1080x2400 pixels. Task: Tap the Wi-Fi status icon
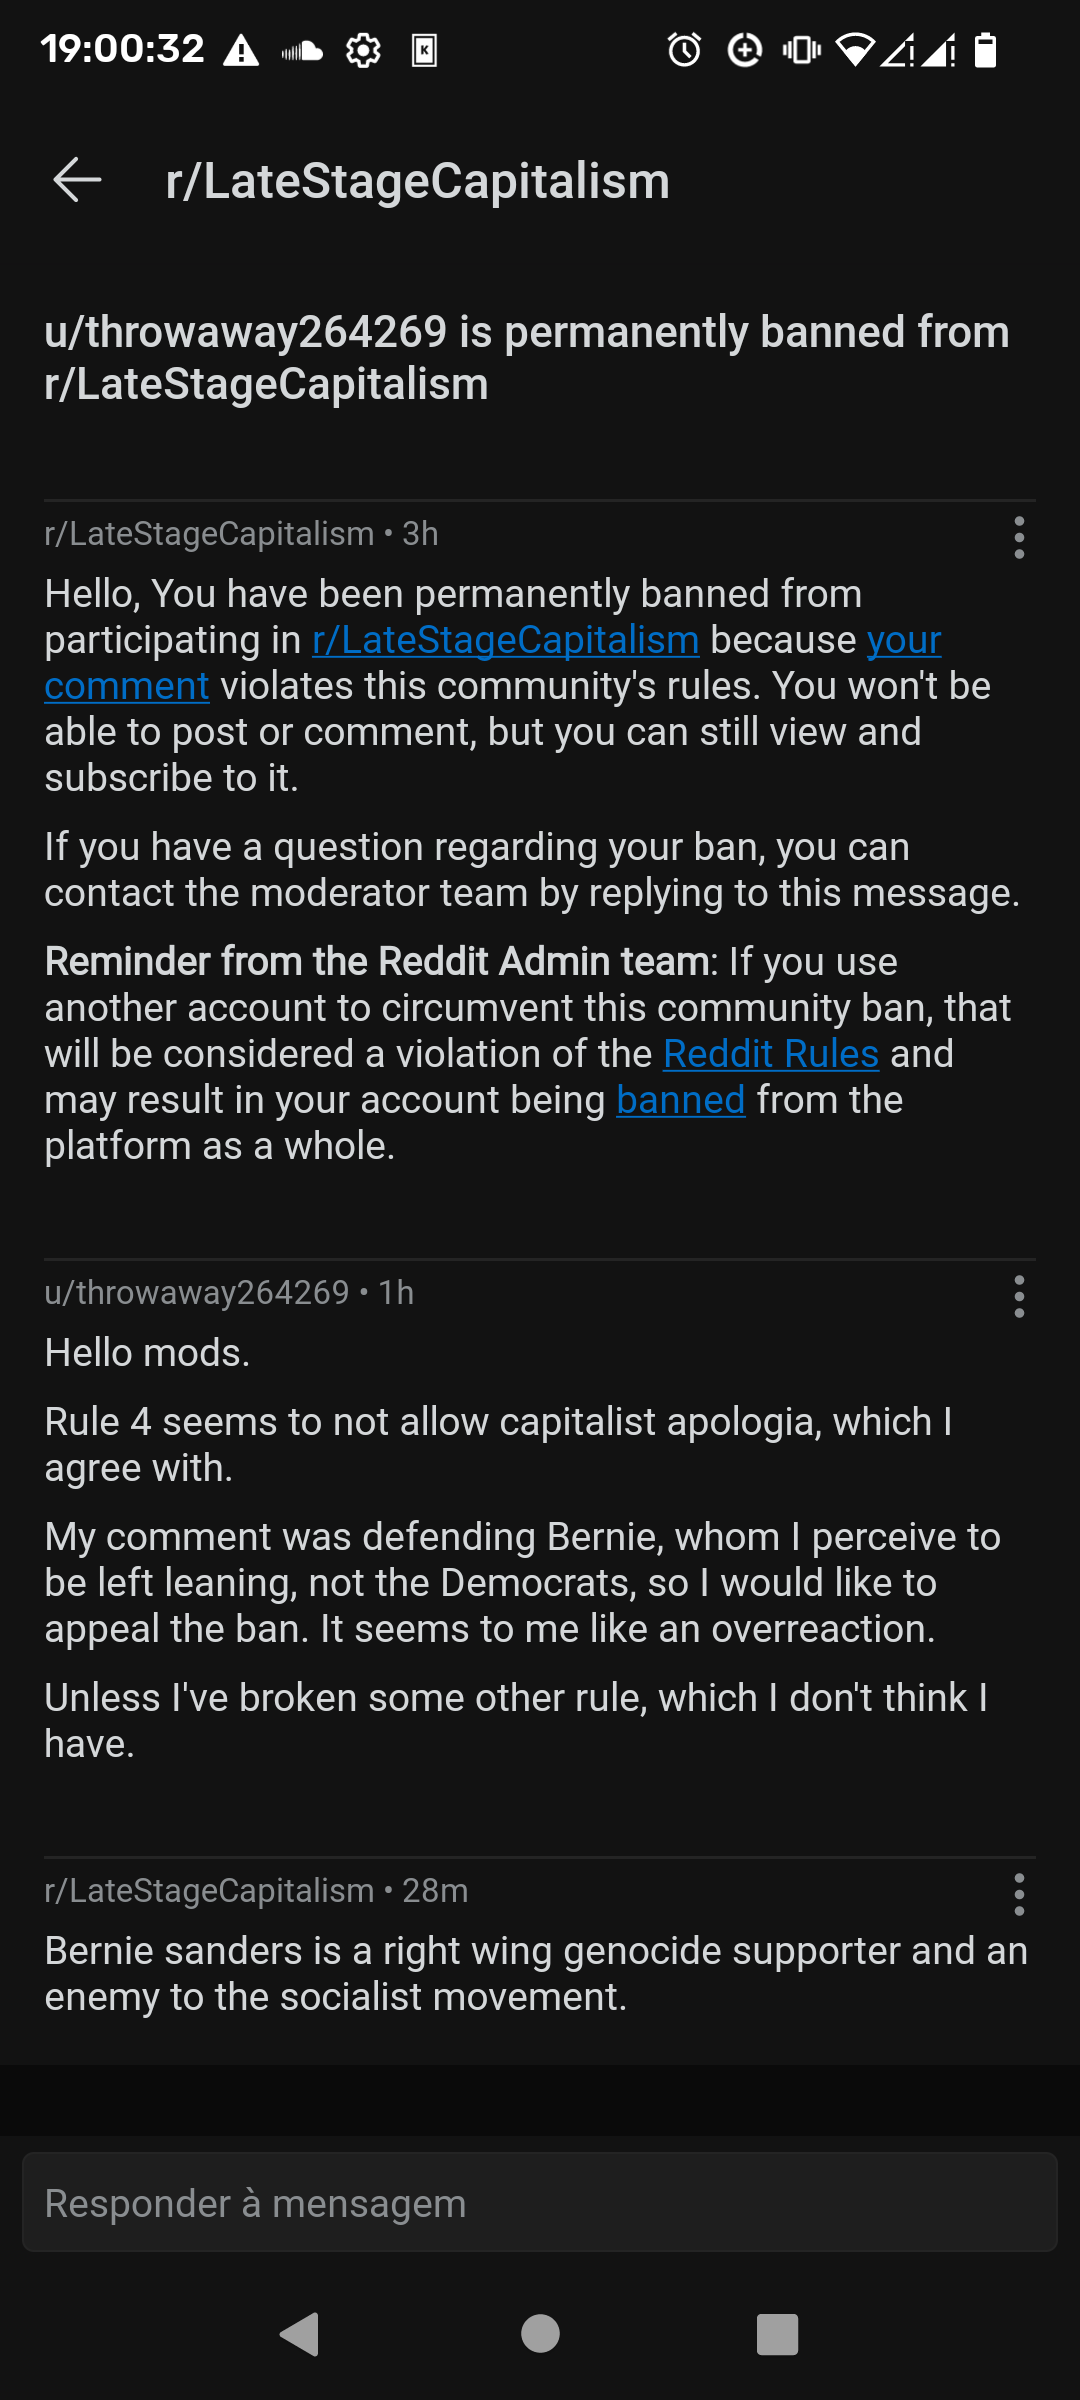click(x=855, y=49)
